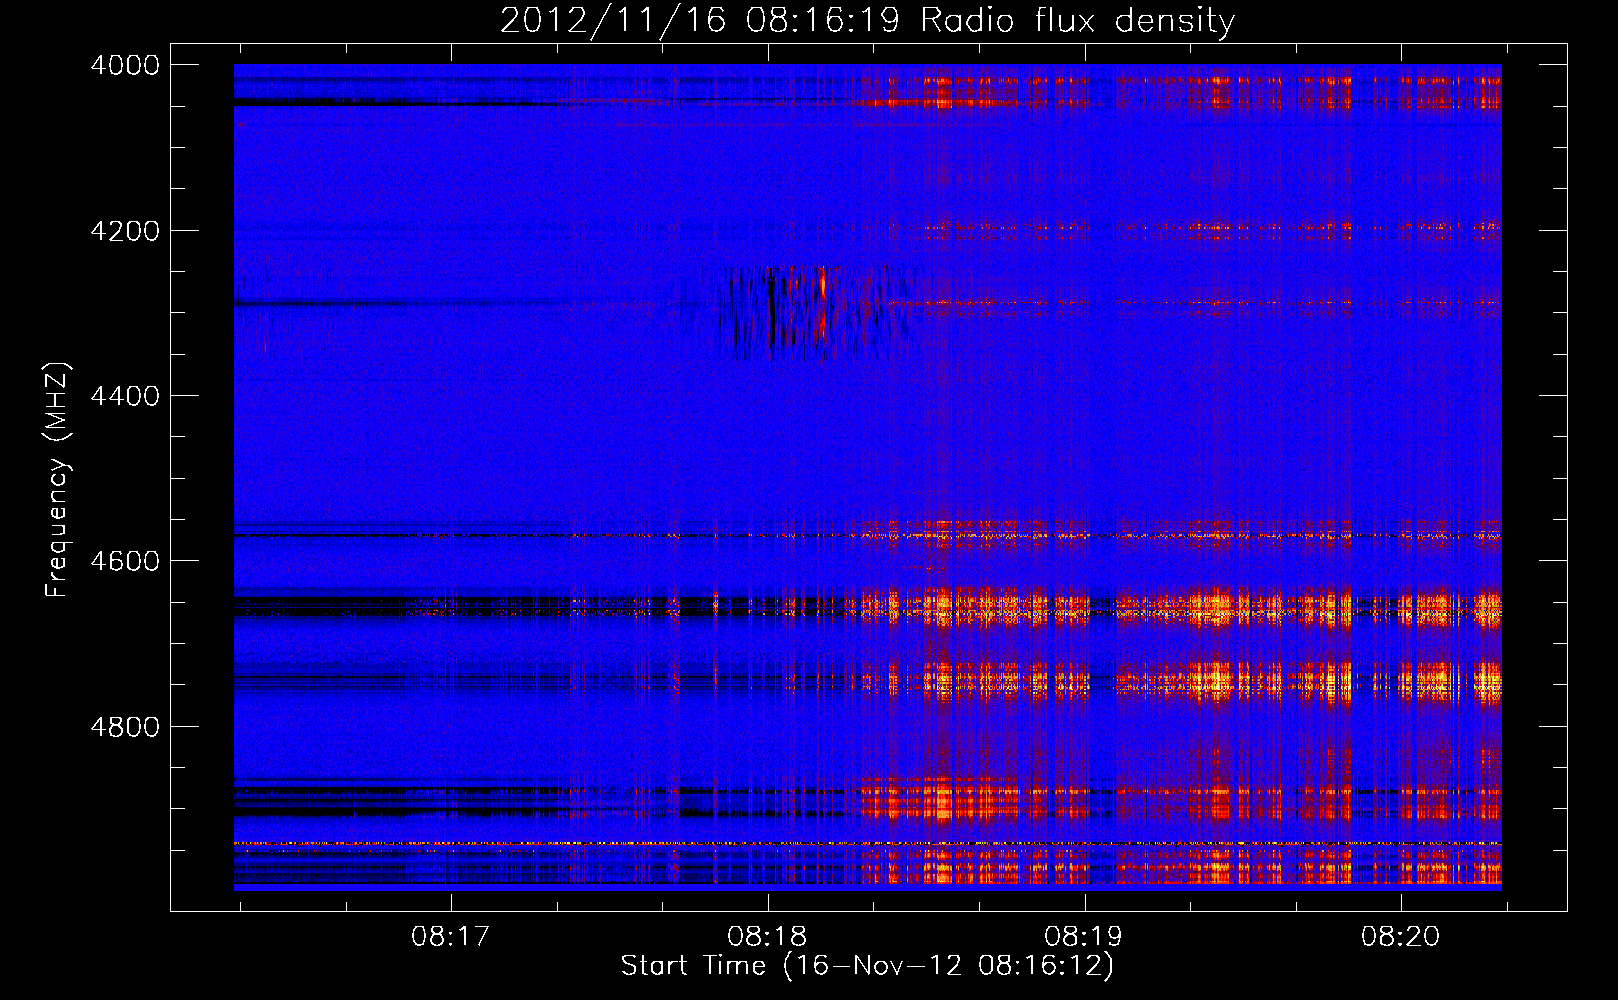Viewport: 1618px width, 1000px height.
Task: Click the 08:17 time tick label
Action: (x=451, y=937)
